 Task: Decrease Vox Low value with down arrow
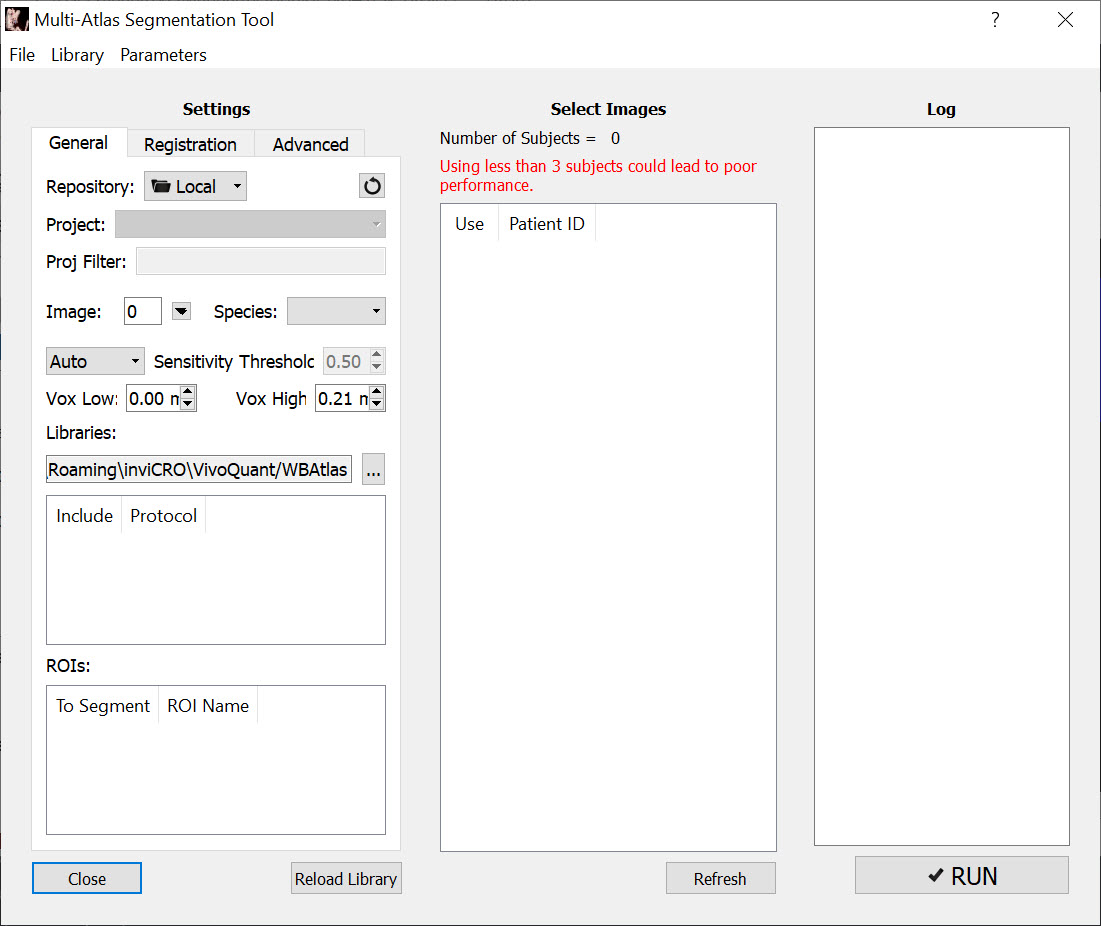point(188,405)
